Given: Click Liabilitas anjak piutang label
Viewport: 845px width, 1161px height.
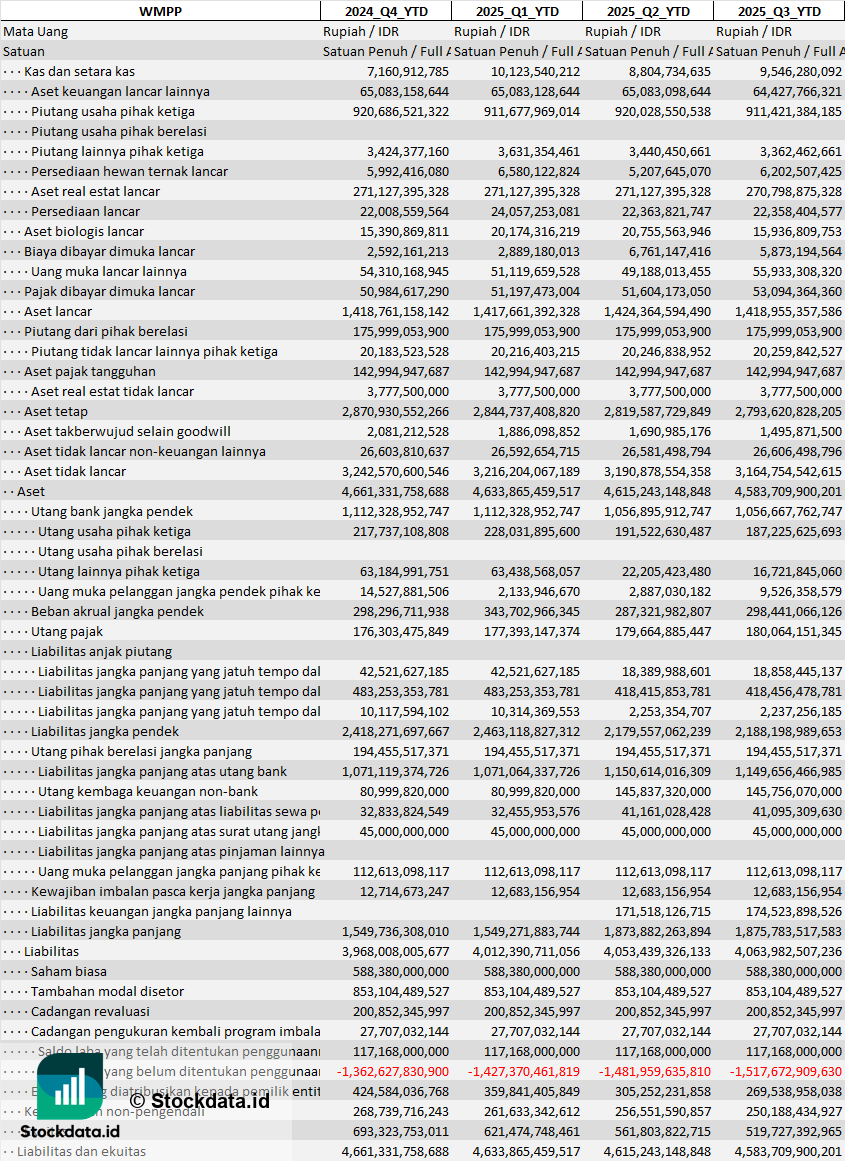Looking at the screenshot, I should click(x=101, y=652).
